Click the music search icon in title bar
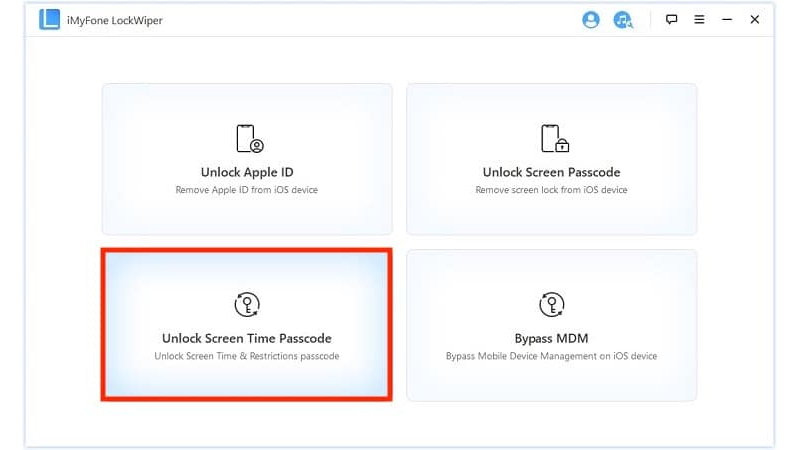The width and height of the screenshot is (800, 450). click(x=624, y=19)
